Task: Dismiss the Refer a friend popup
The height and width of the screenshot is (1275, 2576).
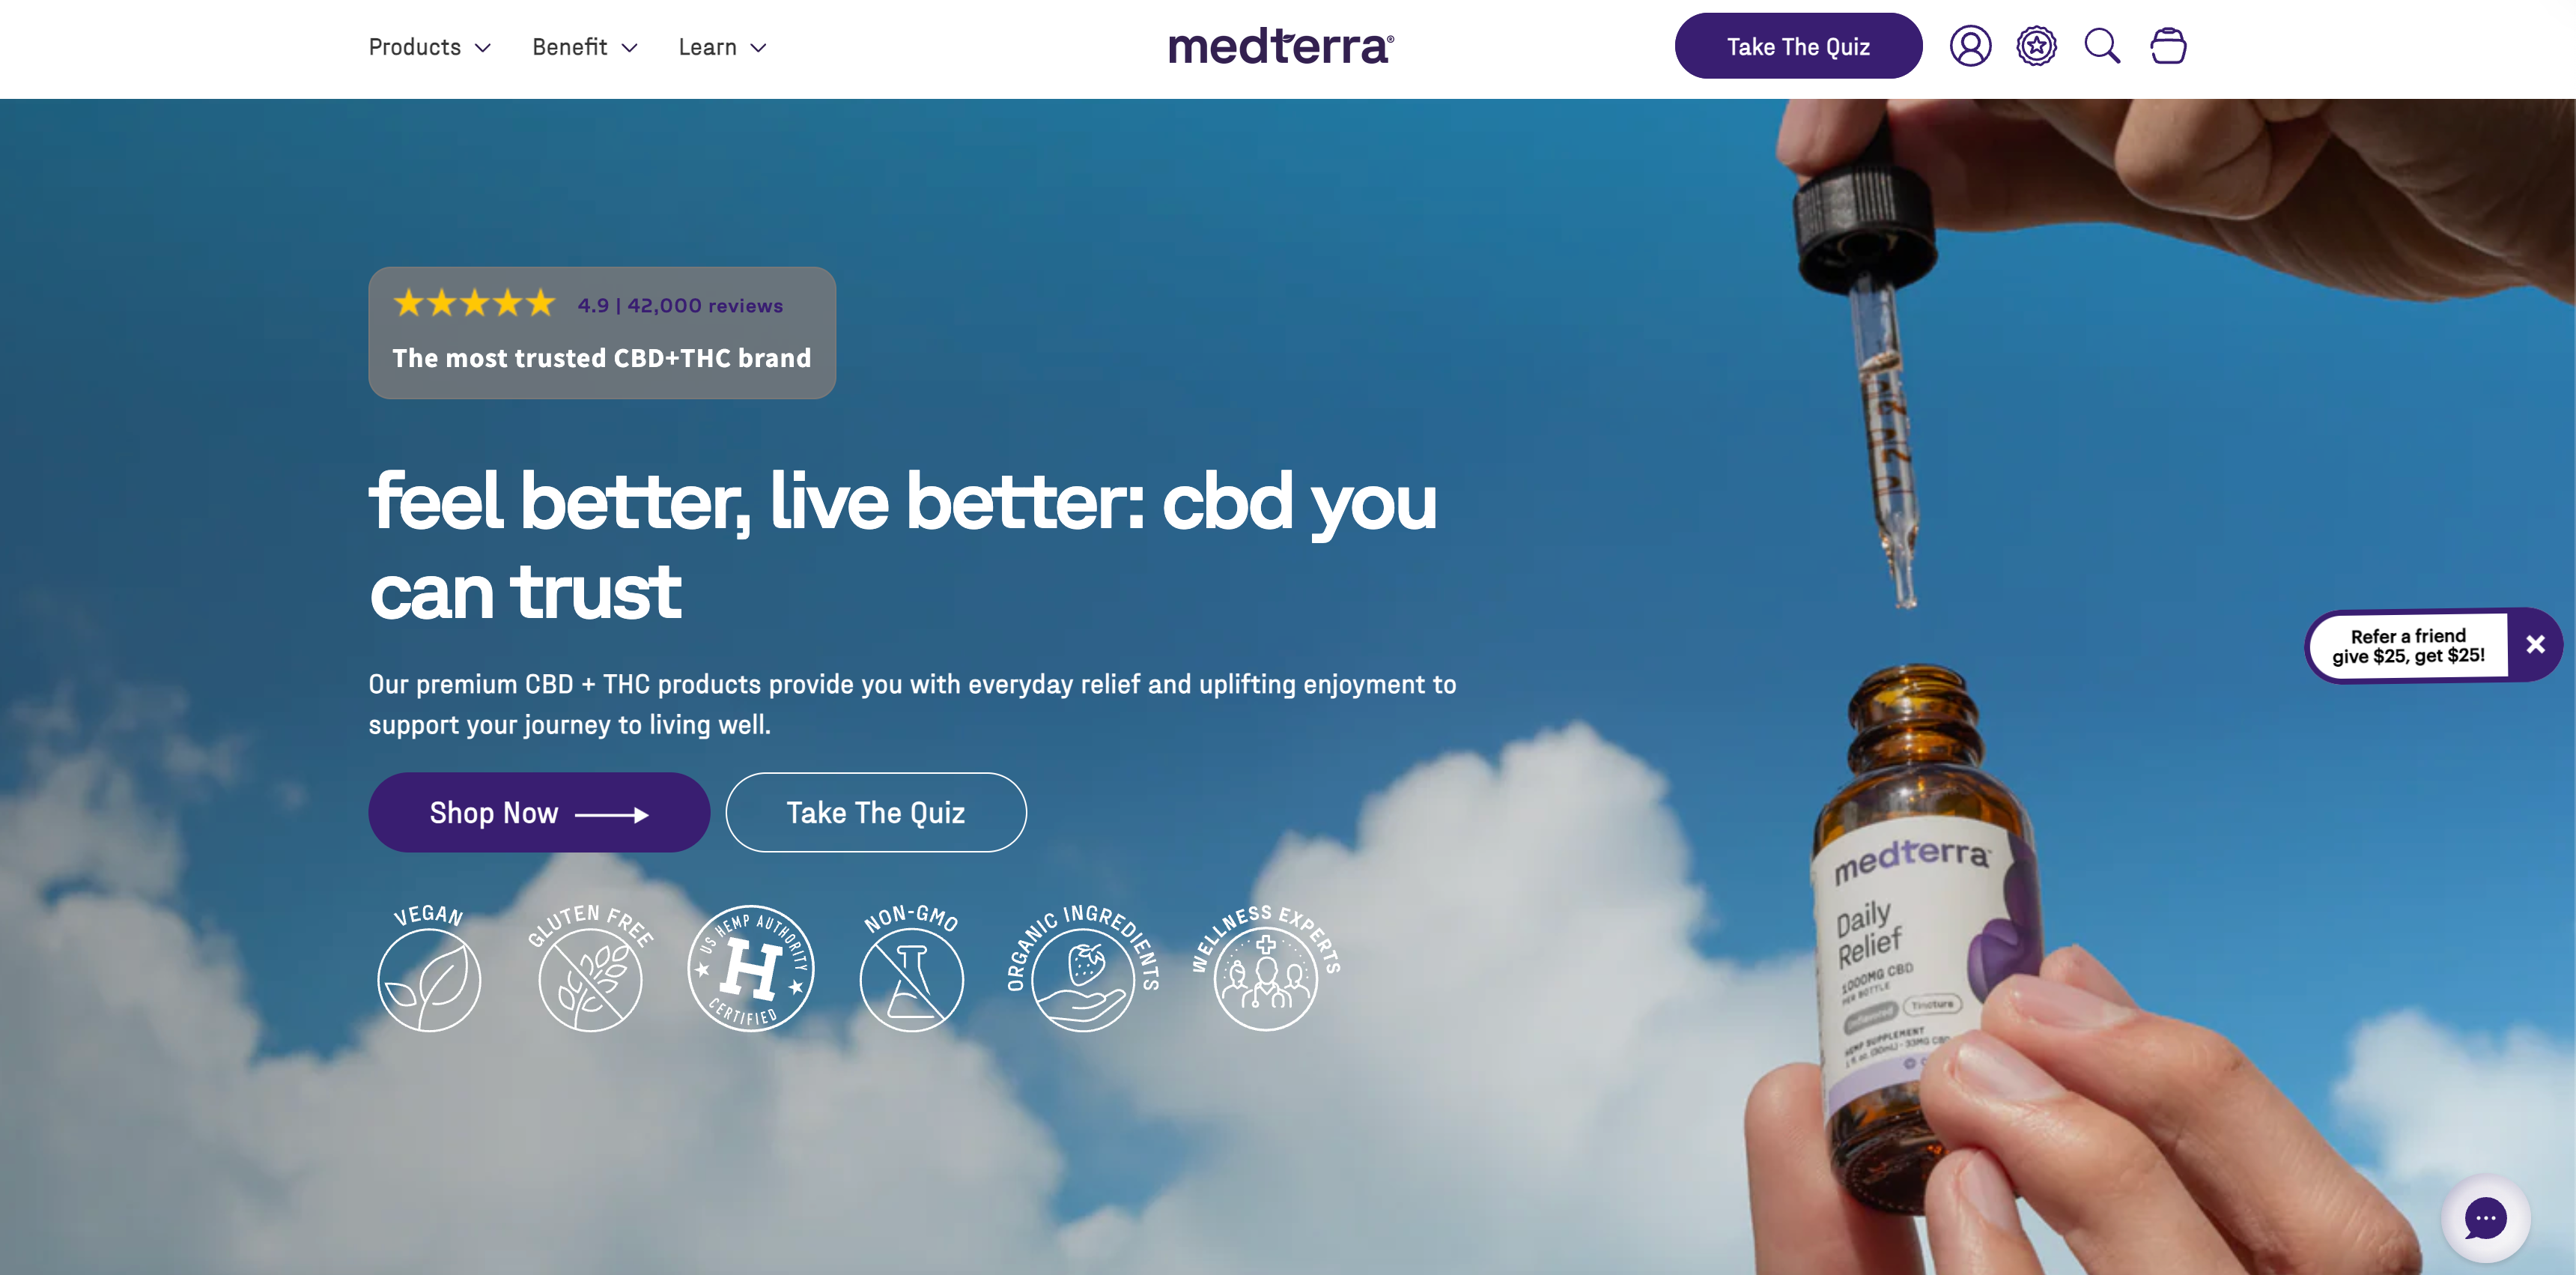Action: [2535, 644]
